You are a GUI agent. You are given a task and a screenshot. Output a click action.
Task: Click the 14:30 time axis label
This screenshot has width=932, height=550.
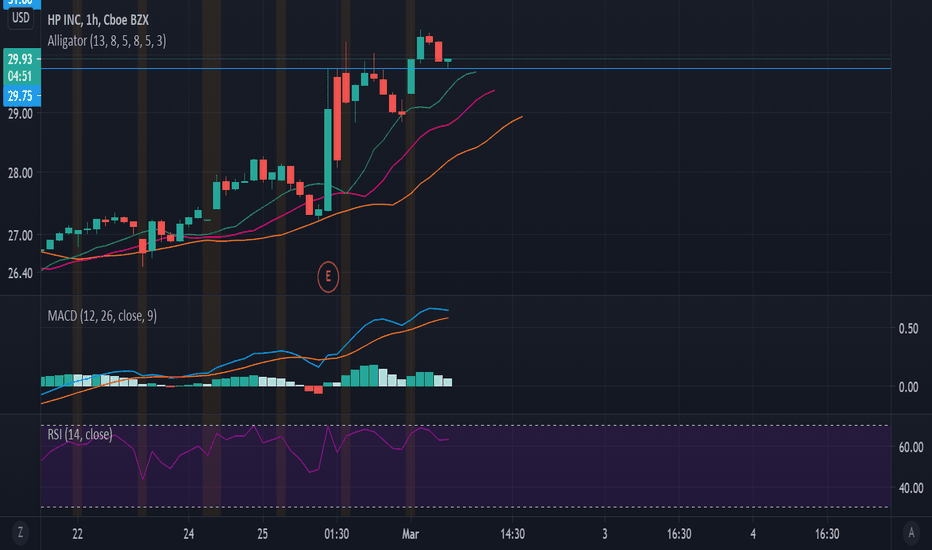[512, 534]
